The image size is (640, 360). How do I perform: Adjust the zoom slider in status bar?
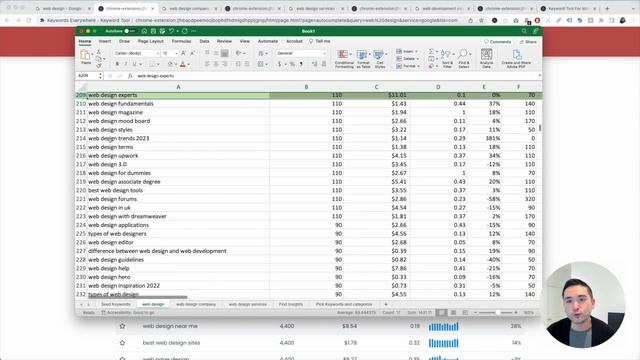click(498, 313)
